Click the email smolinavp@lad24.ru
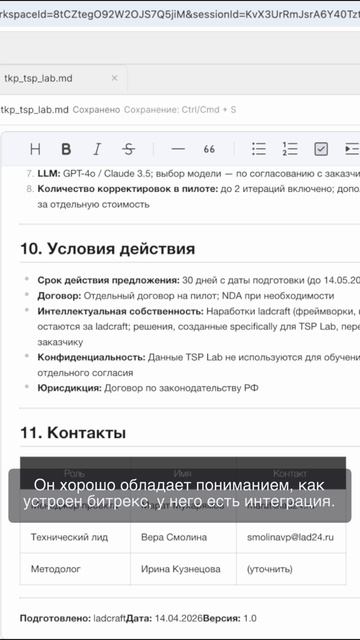This screenshot has height=640, width=360. pyautogui.click(x=290, y=537)
